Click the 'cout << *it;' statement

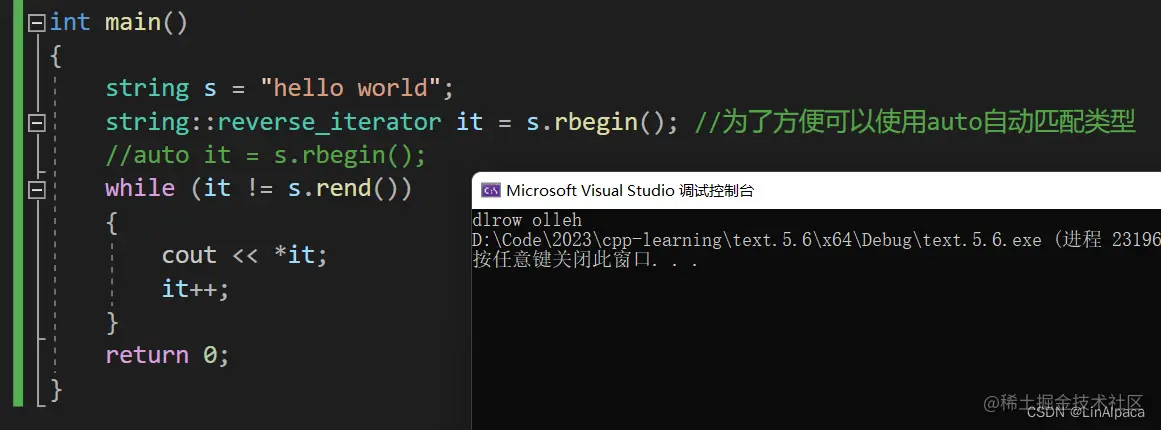[244, 255]
